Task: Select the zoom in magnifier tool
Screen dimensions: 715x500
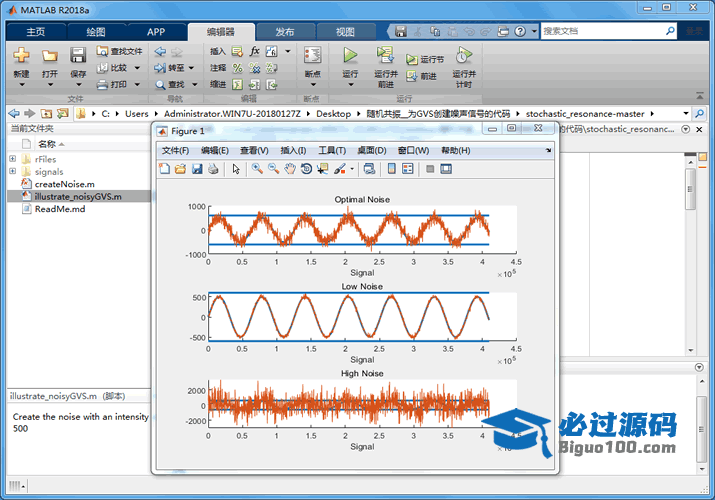Action: point(257,169)
